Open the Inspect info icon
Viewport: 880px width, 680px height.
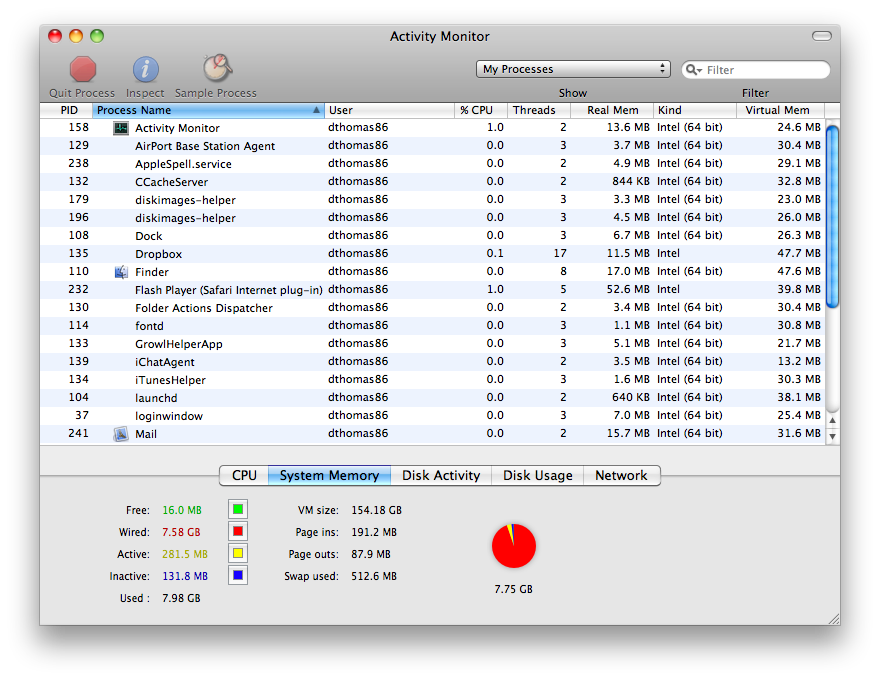tap(145, 70)
